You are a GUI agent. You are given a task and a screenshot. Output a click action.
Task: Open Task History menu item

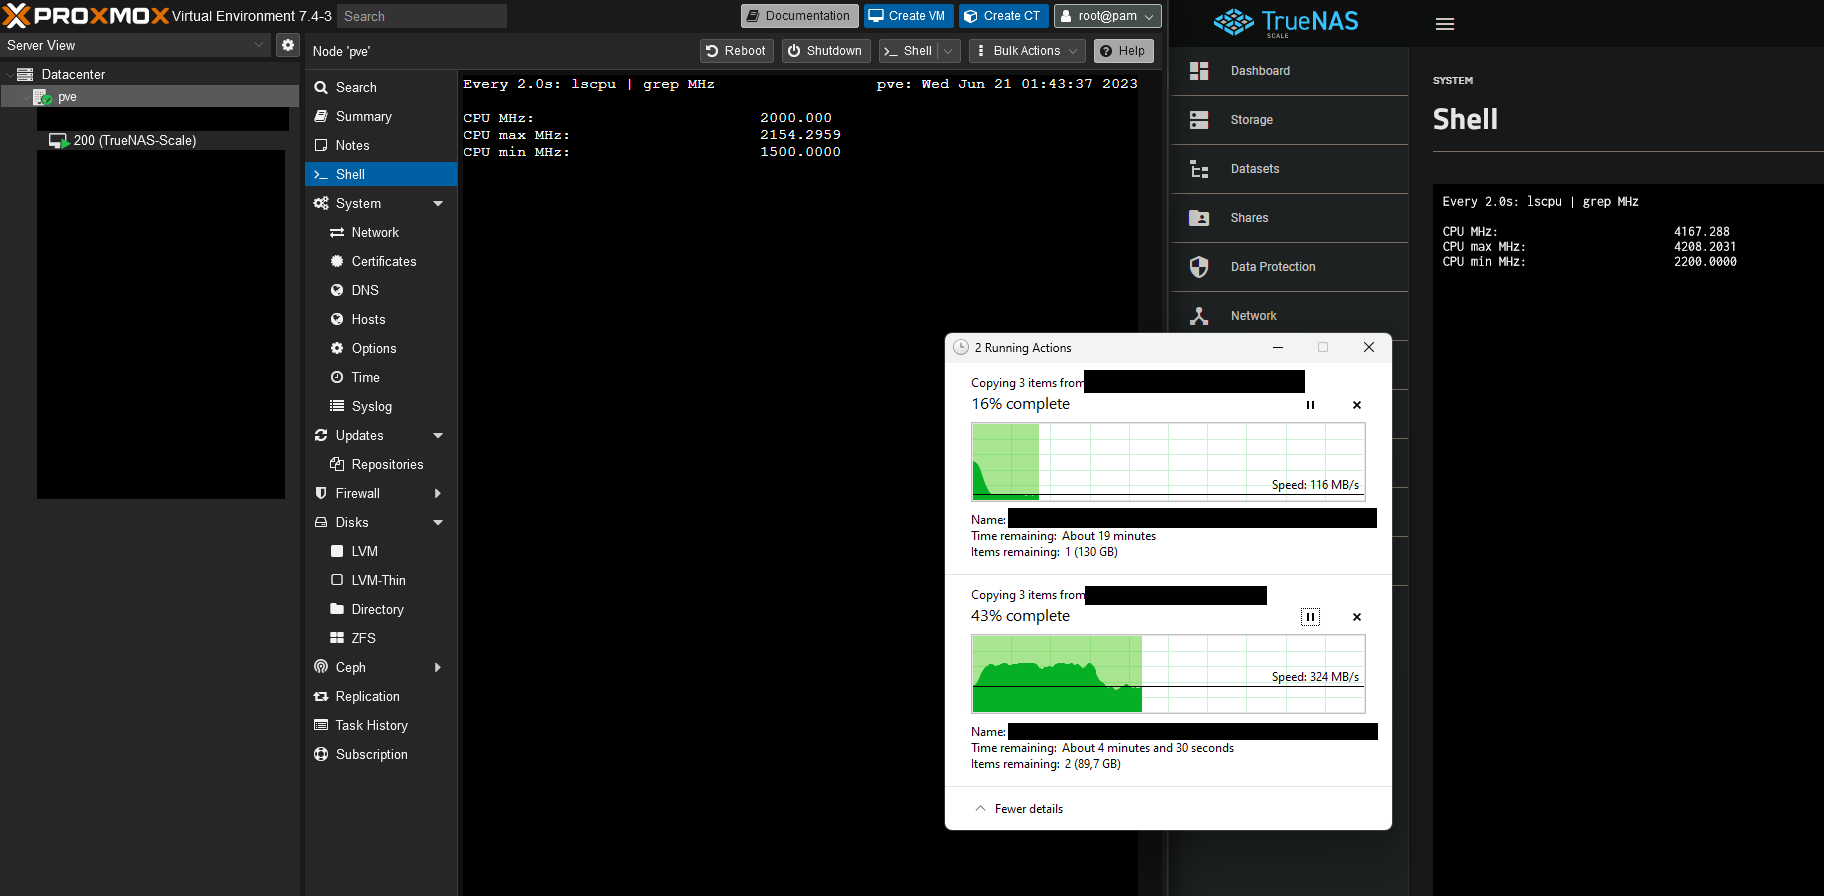pos(381,726)
